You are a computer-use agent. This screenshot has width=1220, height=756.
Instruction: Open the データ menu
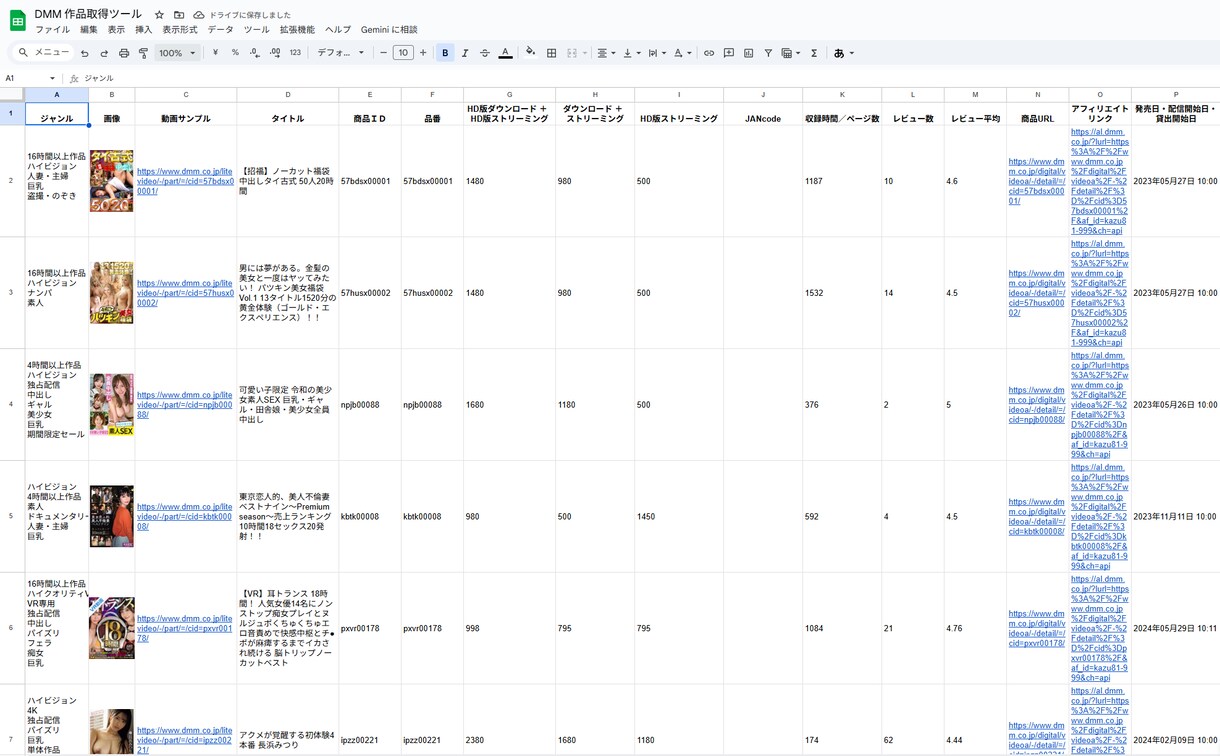220,30
